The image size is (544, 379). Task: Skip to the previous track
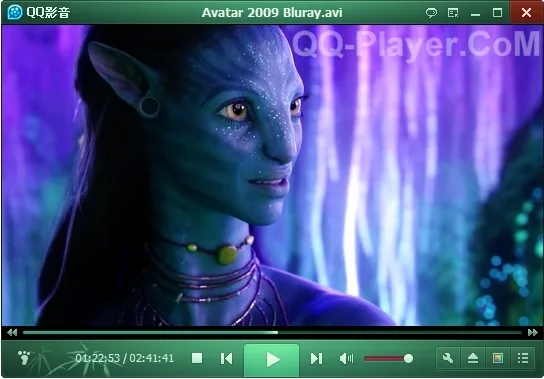pyautogui.click(x=227, y=359)
